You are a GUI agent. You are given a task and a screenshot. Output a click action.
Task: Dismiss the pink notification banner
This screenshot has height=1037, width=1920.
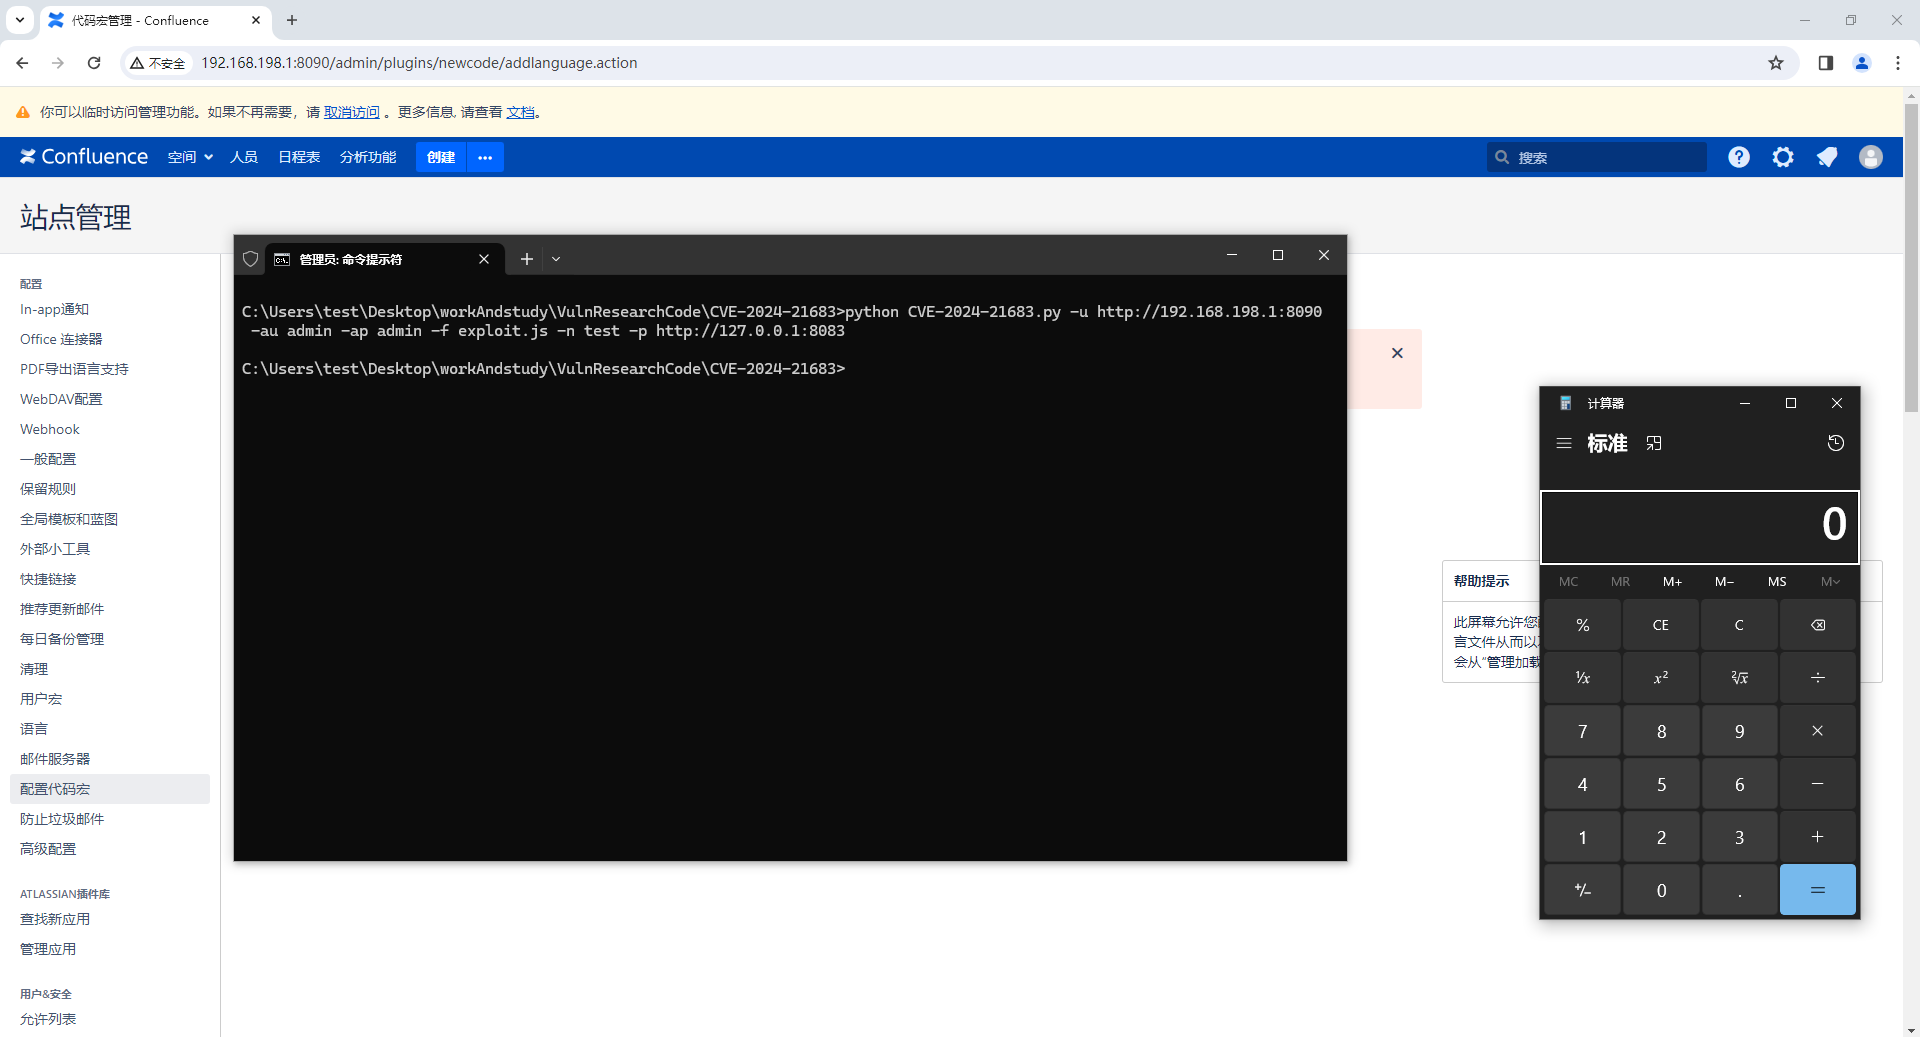(x=1397, y=353)
